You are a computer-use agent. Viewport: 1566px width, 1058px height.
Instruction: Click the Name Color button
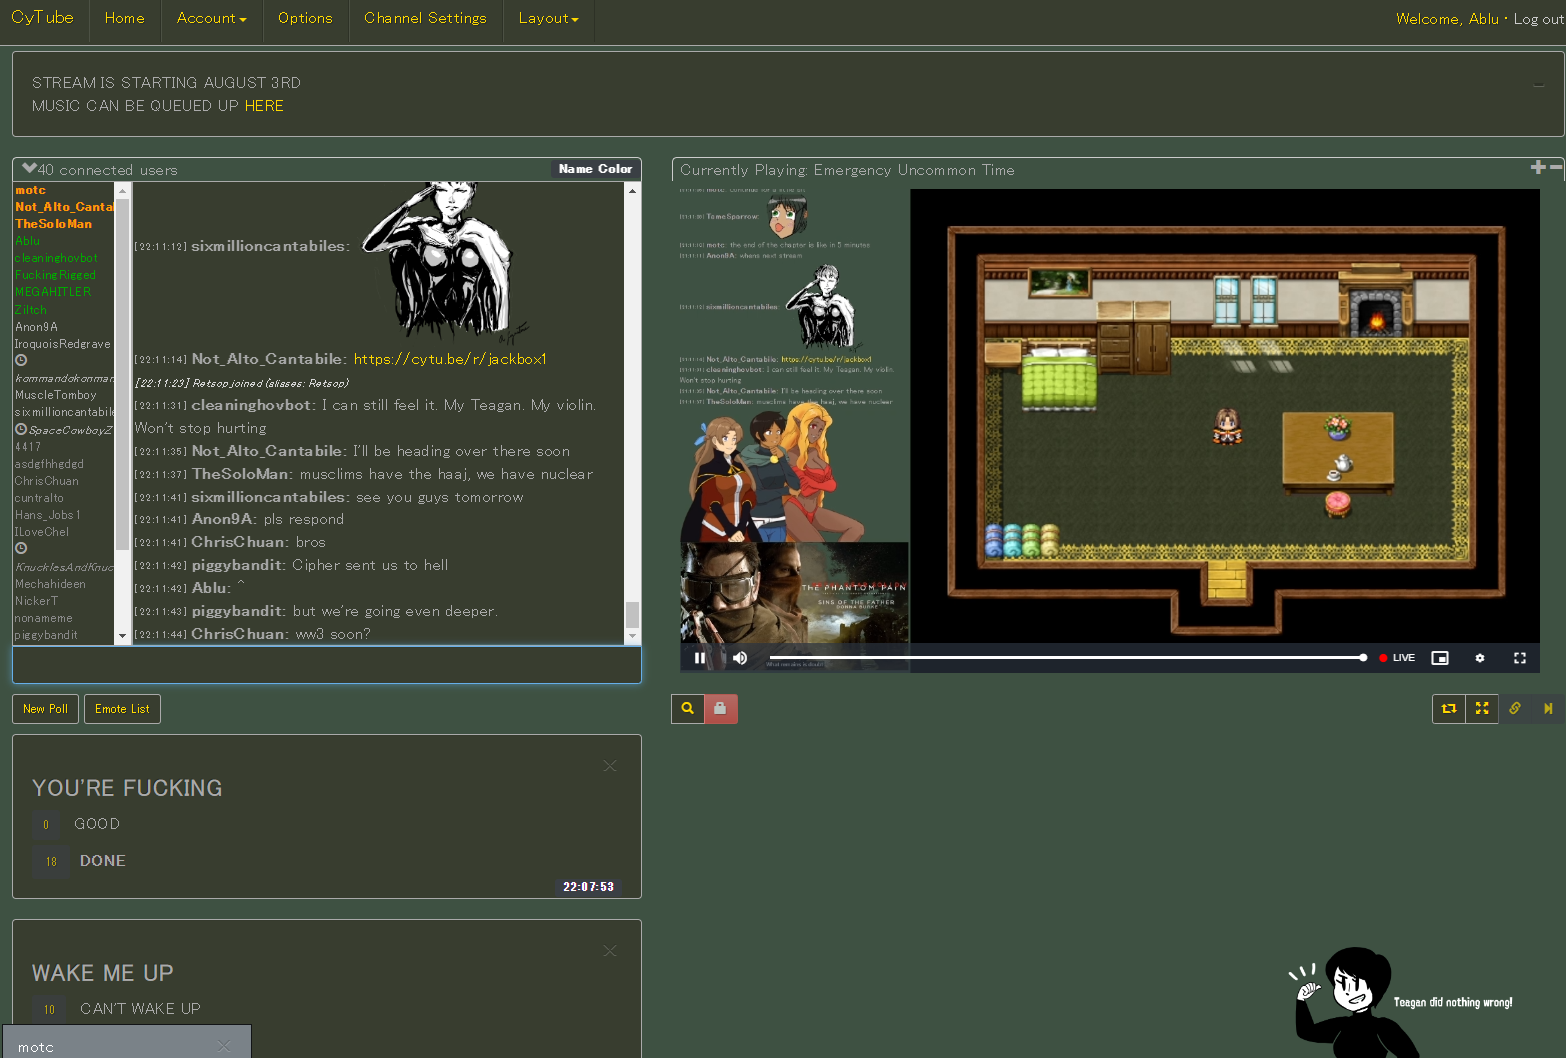click(595, 169)
